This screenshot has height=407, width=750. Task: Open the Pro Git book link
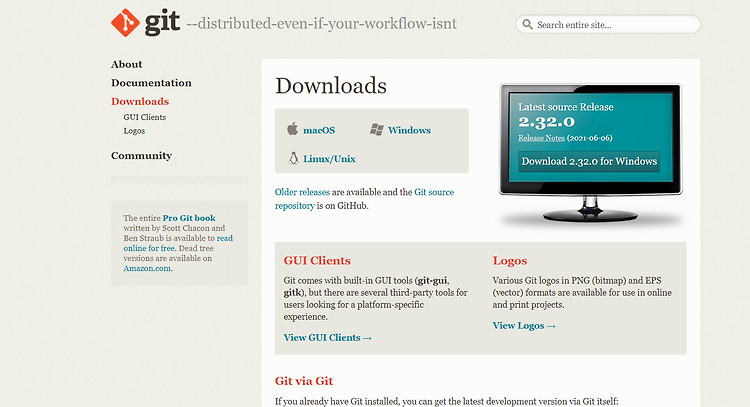[x=189, y=218]
